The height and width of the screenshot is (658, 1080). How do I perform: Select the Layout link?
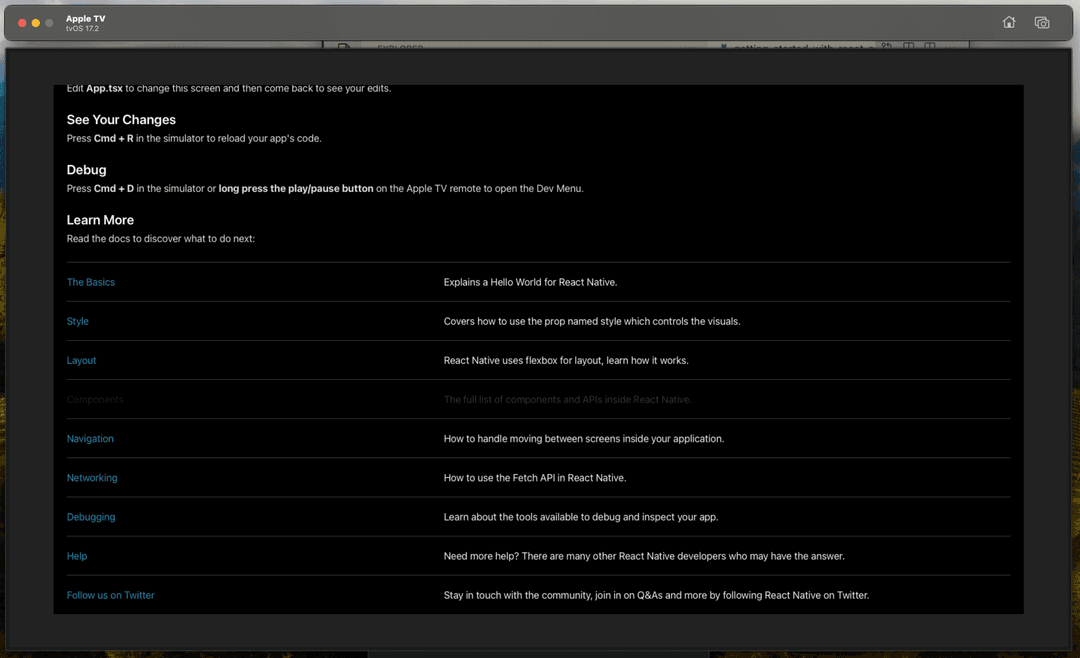click(82, 360)
